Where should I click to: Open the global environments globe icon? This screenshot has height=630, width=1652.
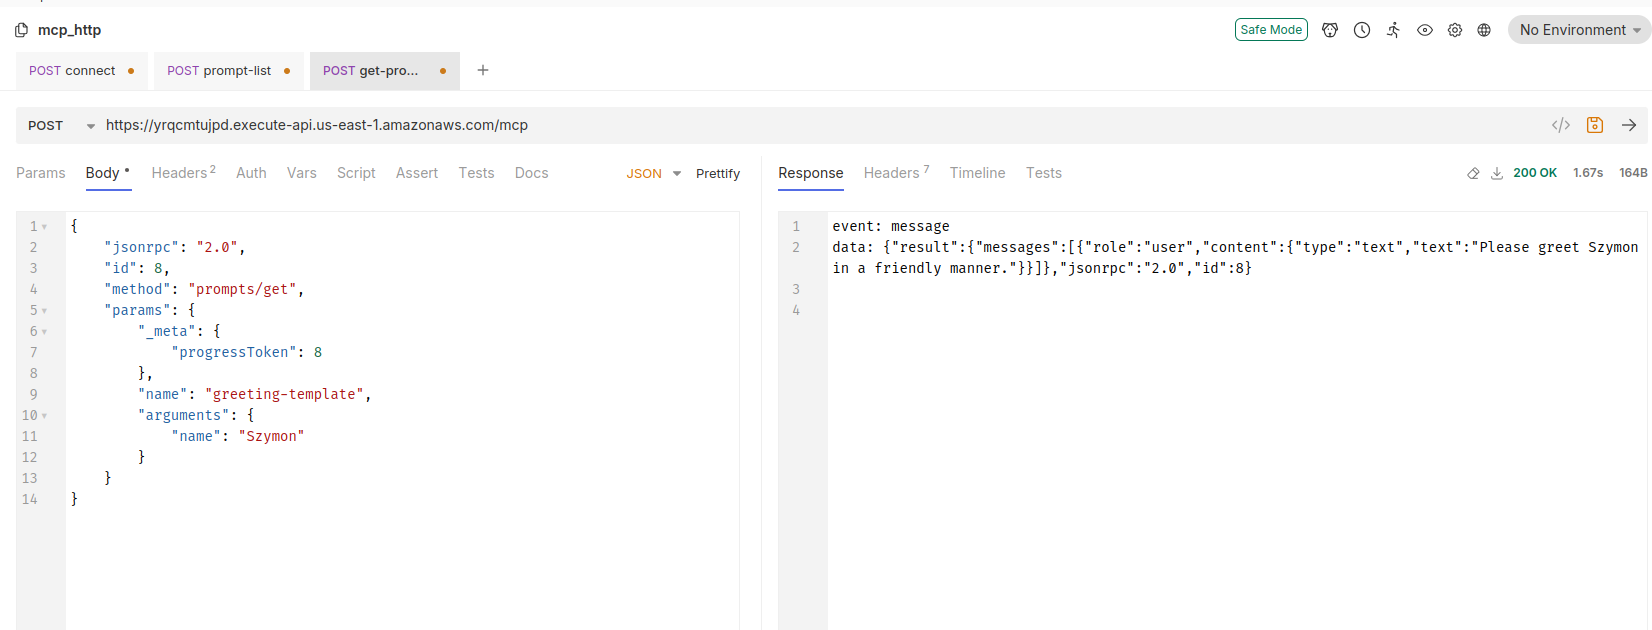(x=1484, y=30)
